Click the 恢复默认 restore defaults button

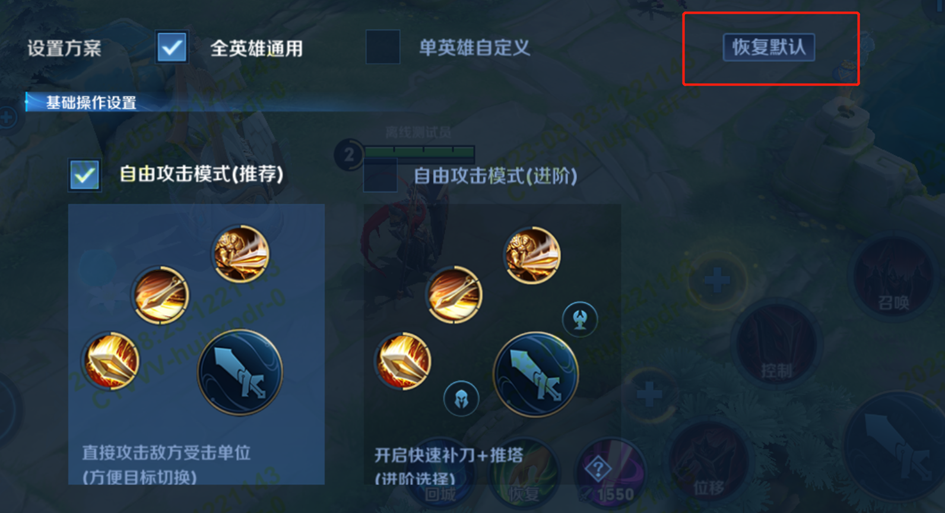coord(768,48)
